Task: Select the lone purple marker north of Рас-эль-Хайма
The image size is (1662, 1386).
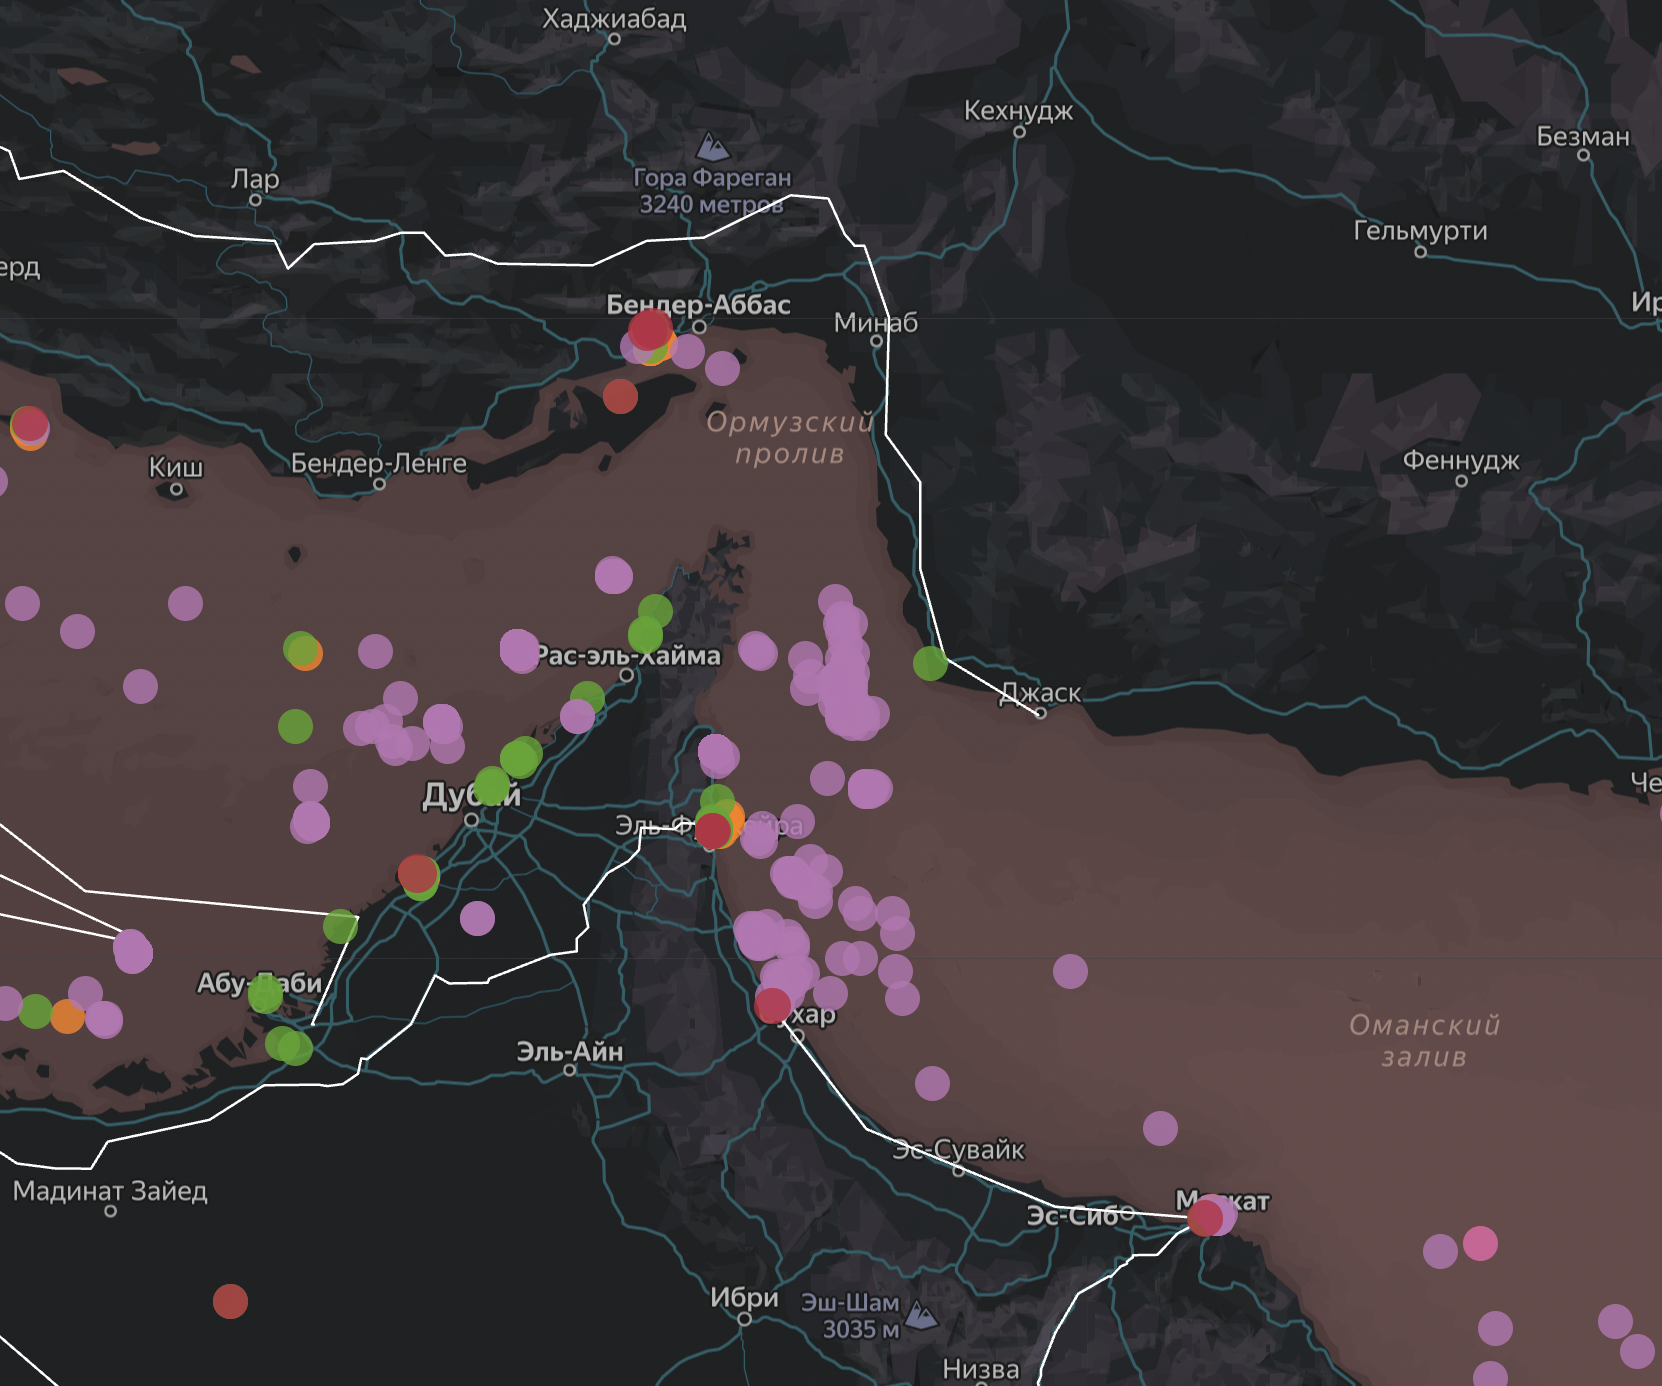Action: [x=613, y=575]
